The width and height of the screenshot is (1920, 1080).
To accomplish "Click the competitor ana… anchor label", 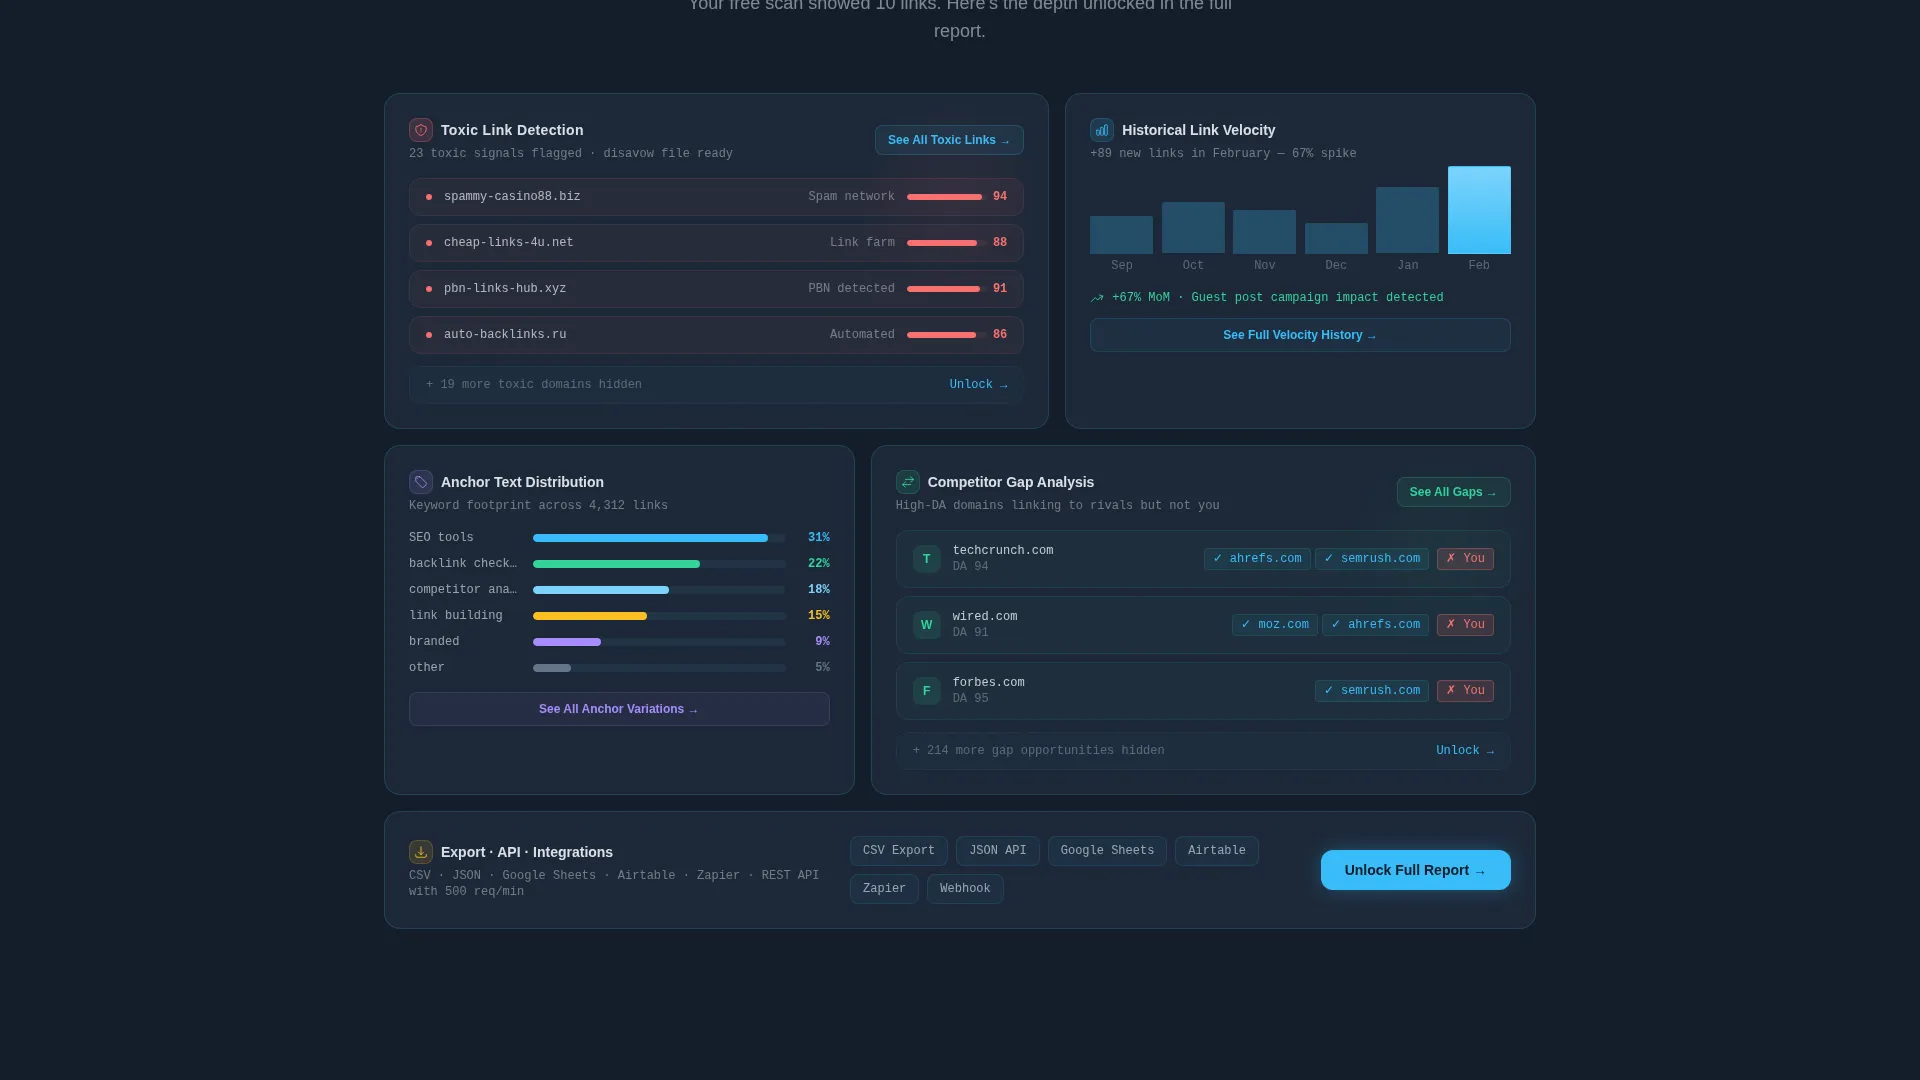I will point(463,590).
